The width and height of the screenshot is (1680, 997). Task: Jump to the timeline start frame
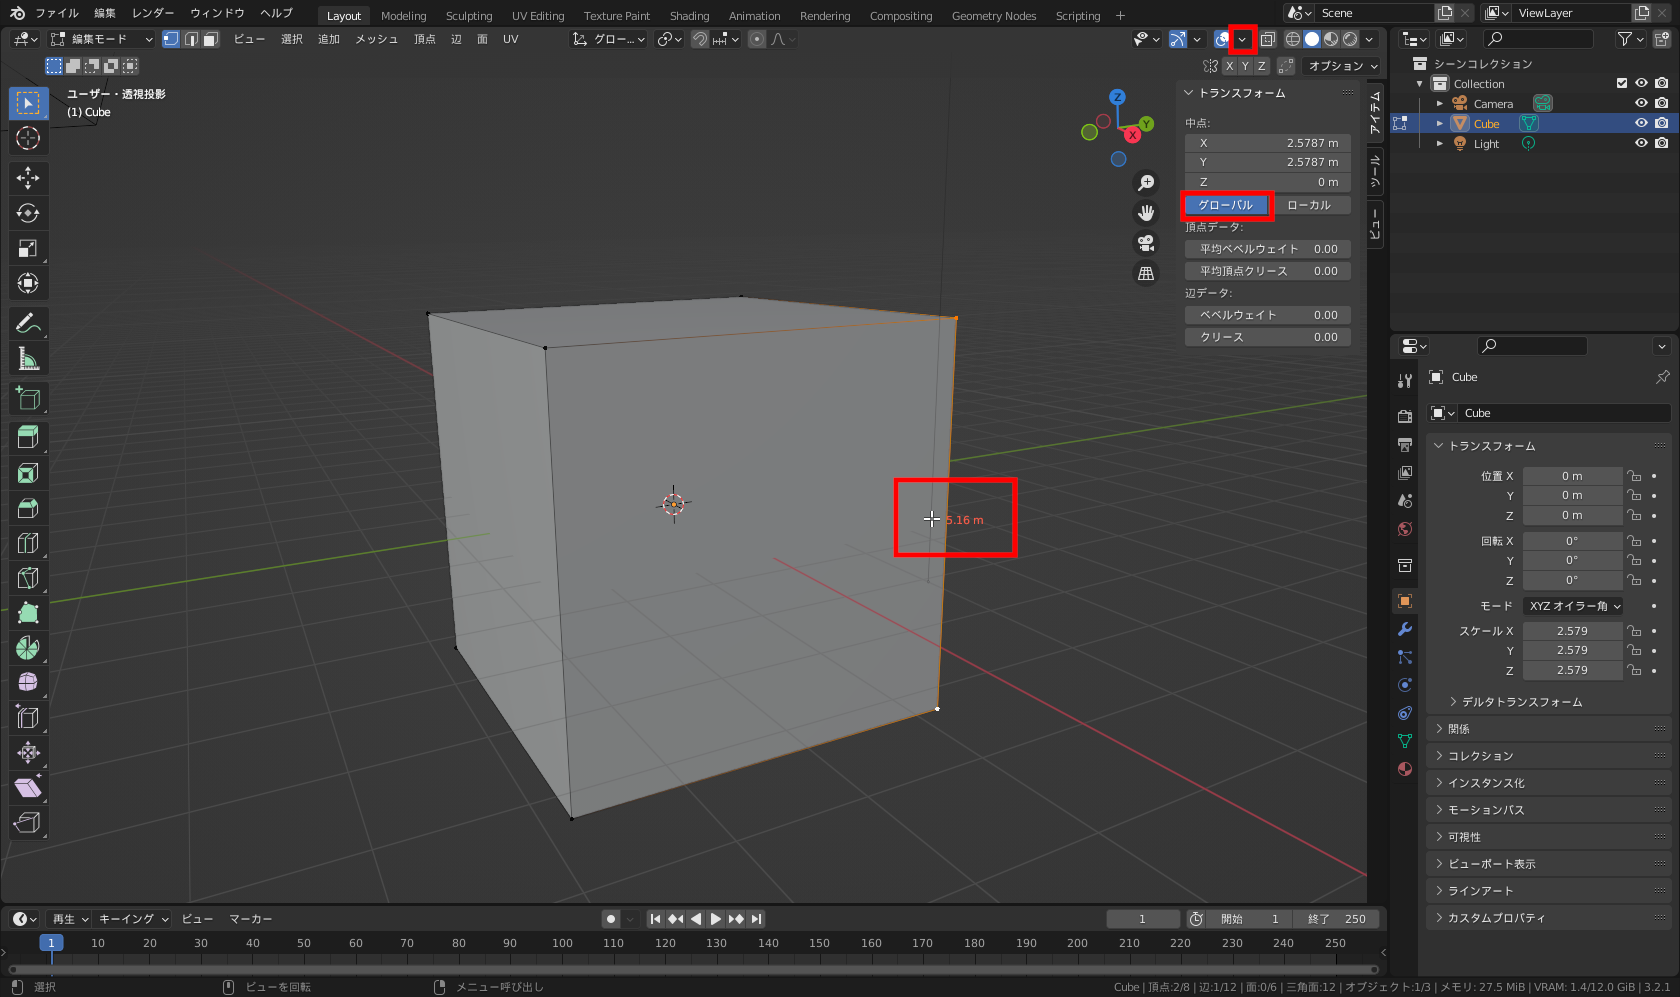[x=655, y=919]
